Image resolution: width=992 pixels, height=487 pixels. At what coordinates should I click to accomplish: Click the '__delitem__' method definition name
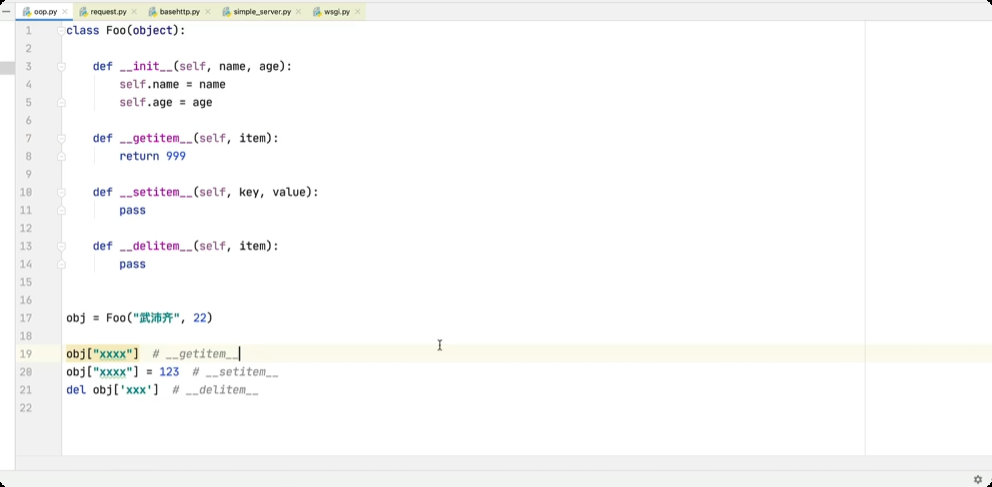pos(156,246)
